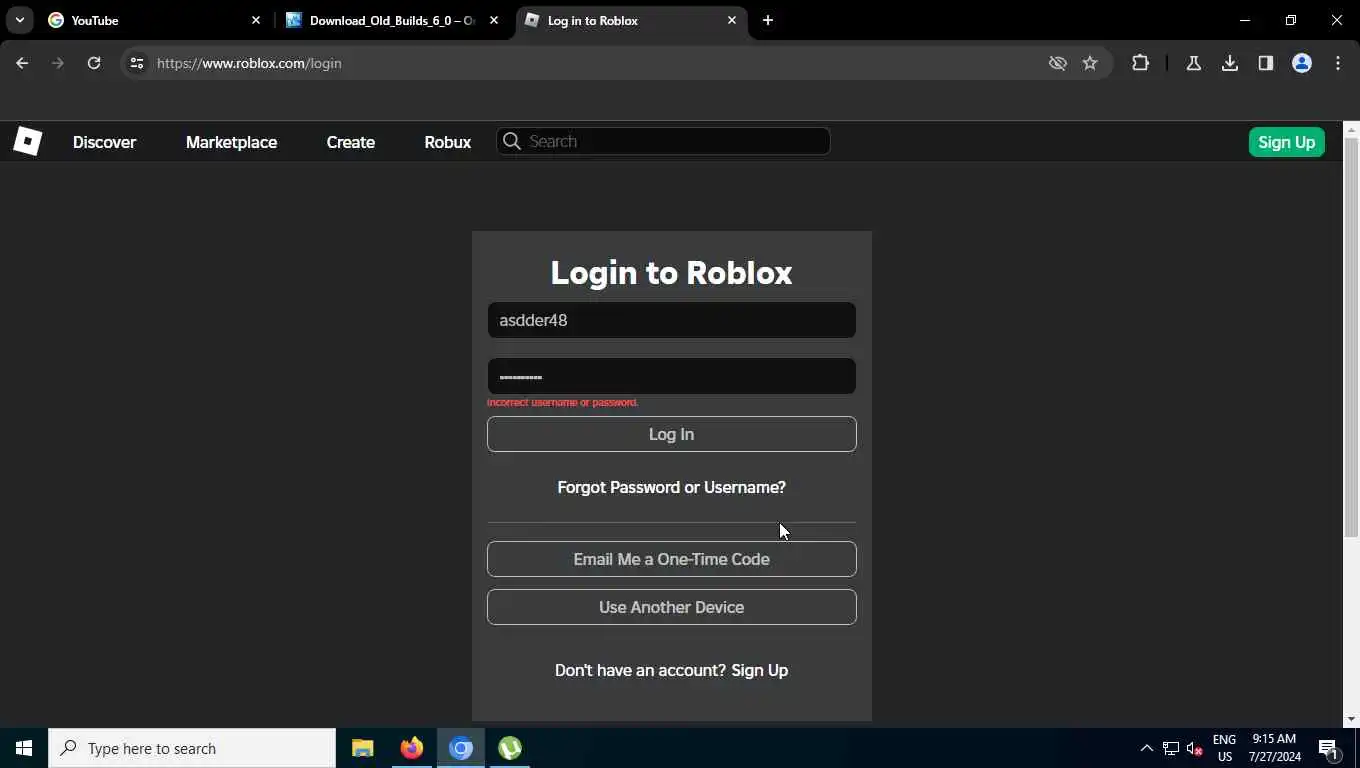Open the Discover menu item
The image size is (1360, 768).
tap(104, 142)
